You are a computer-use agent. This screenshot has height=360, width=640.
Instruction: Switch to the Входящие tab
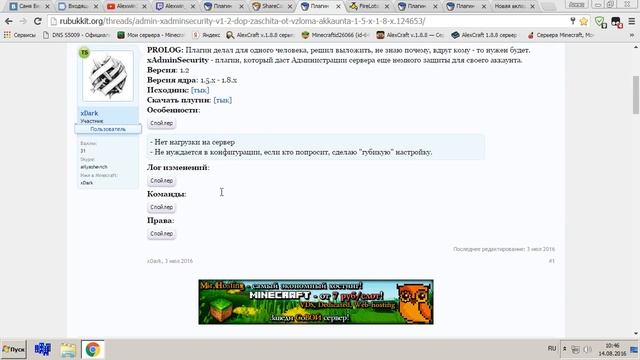78,6
